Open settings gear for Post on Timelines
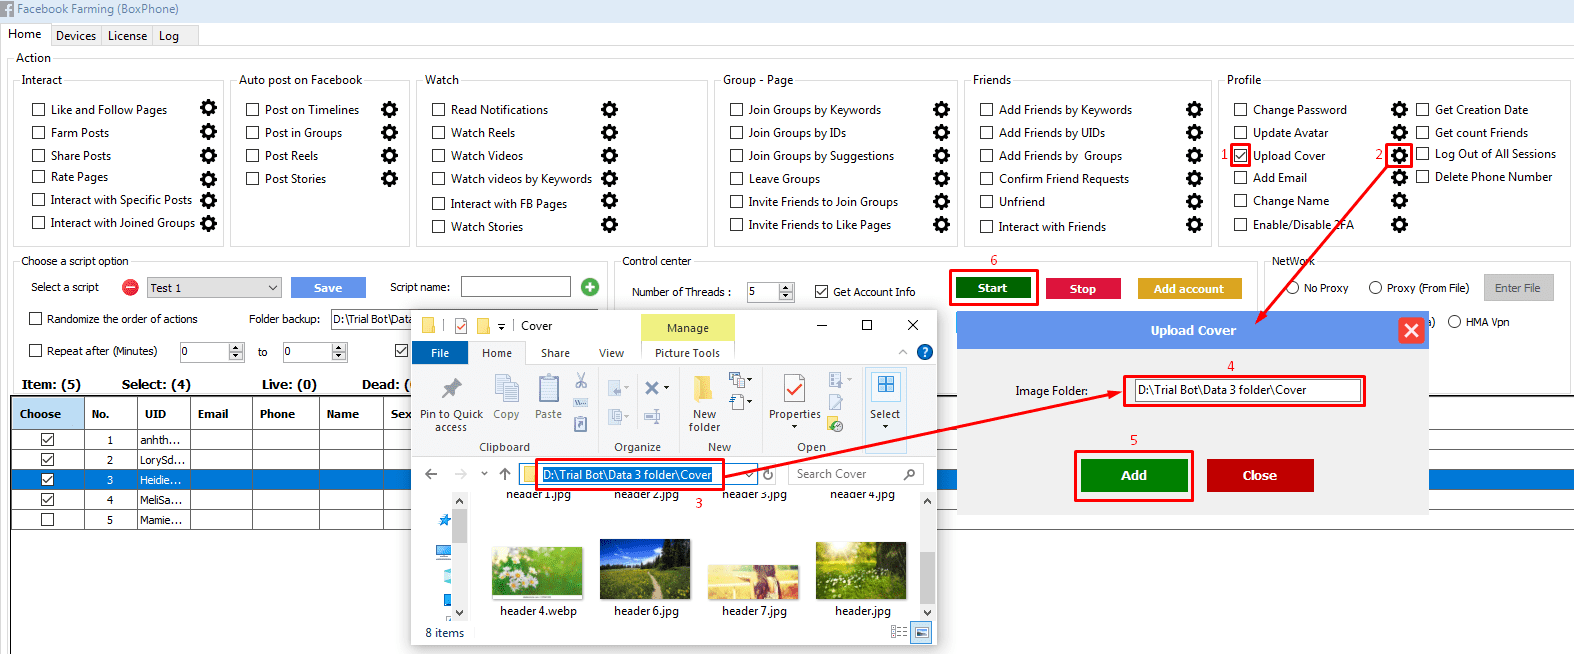The height and width of the screenshot is (654, 1574). point(389,109)
